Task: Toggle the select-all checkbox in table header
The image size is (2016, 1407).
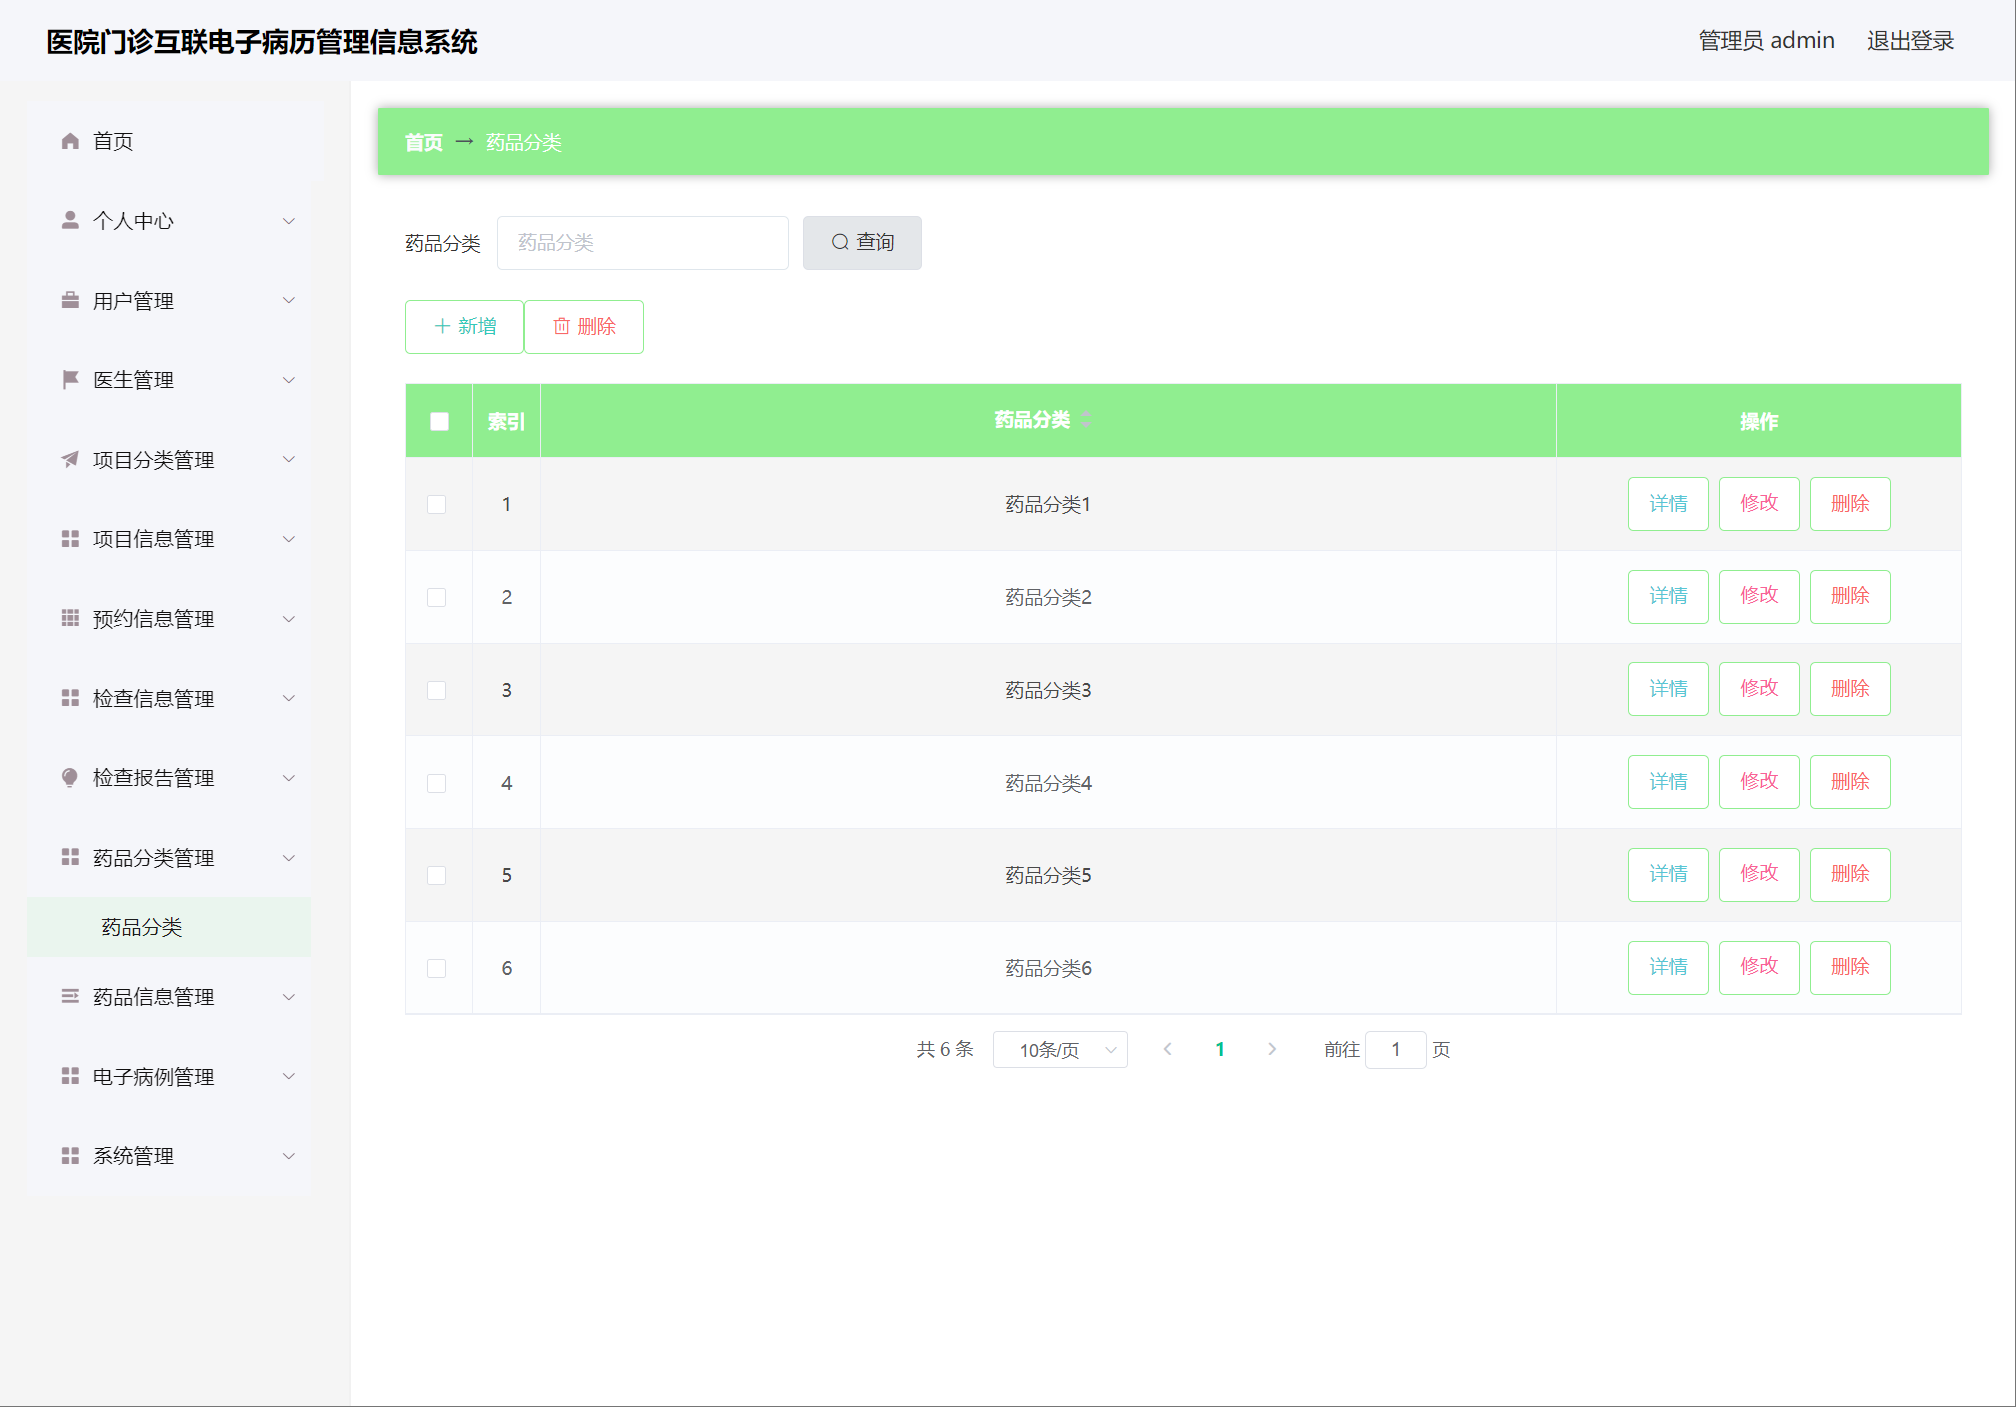Action: tap(439, 421)
